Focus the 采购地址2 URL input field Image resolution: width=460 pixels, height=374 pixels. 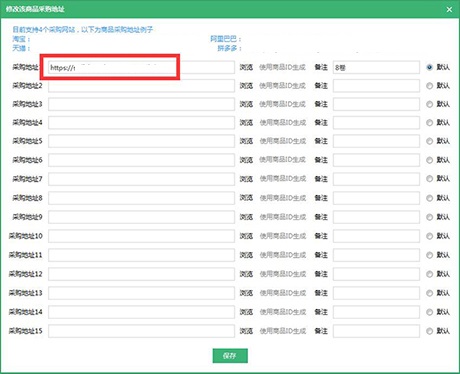[x=141, y=86]
